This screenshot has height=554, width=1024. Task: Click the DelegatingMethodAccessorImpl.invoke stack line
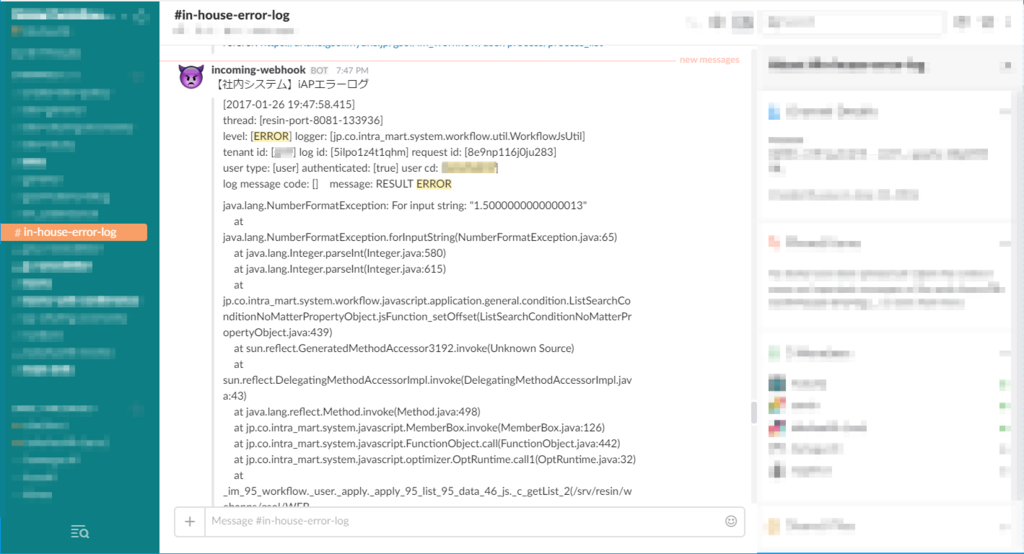[x=427, y=387]
